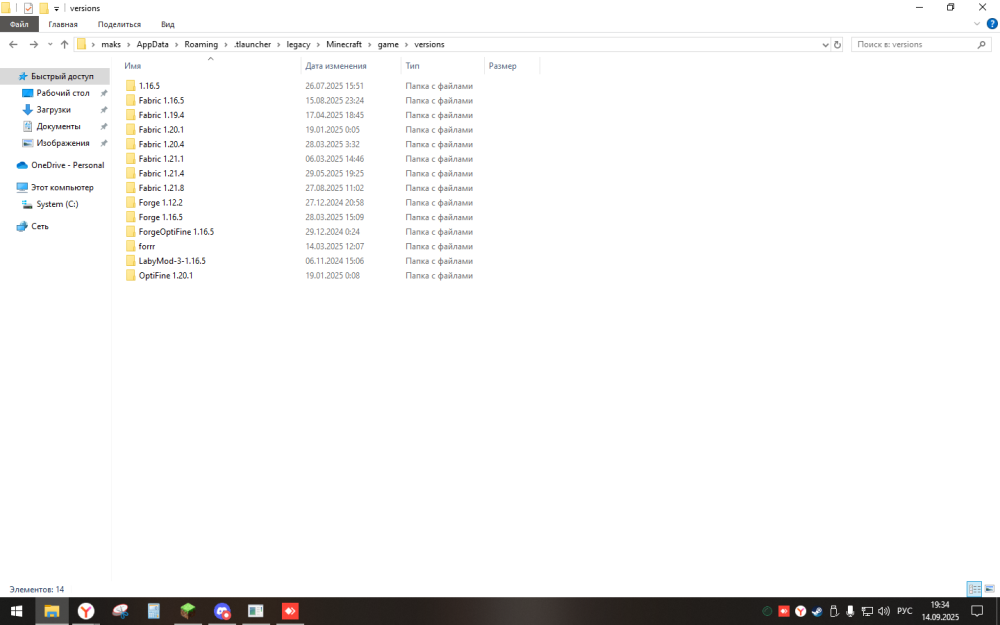Select the Fabric 1.16.5 folder

(x=161, y=100)
